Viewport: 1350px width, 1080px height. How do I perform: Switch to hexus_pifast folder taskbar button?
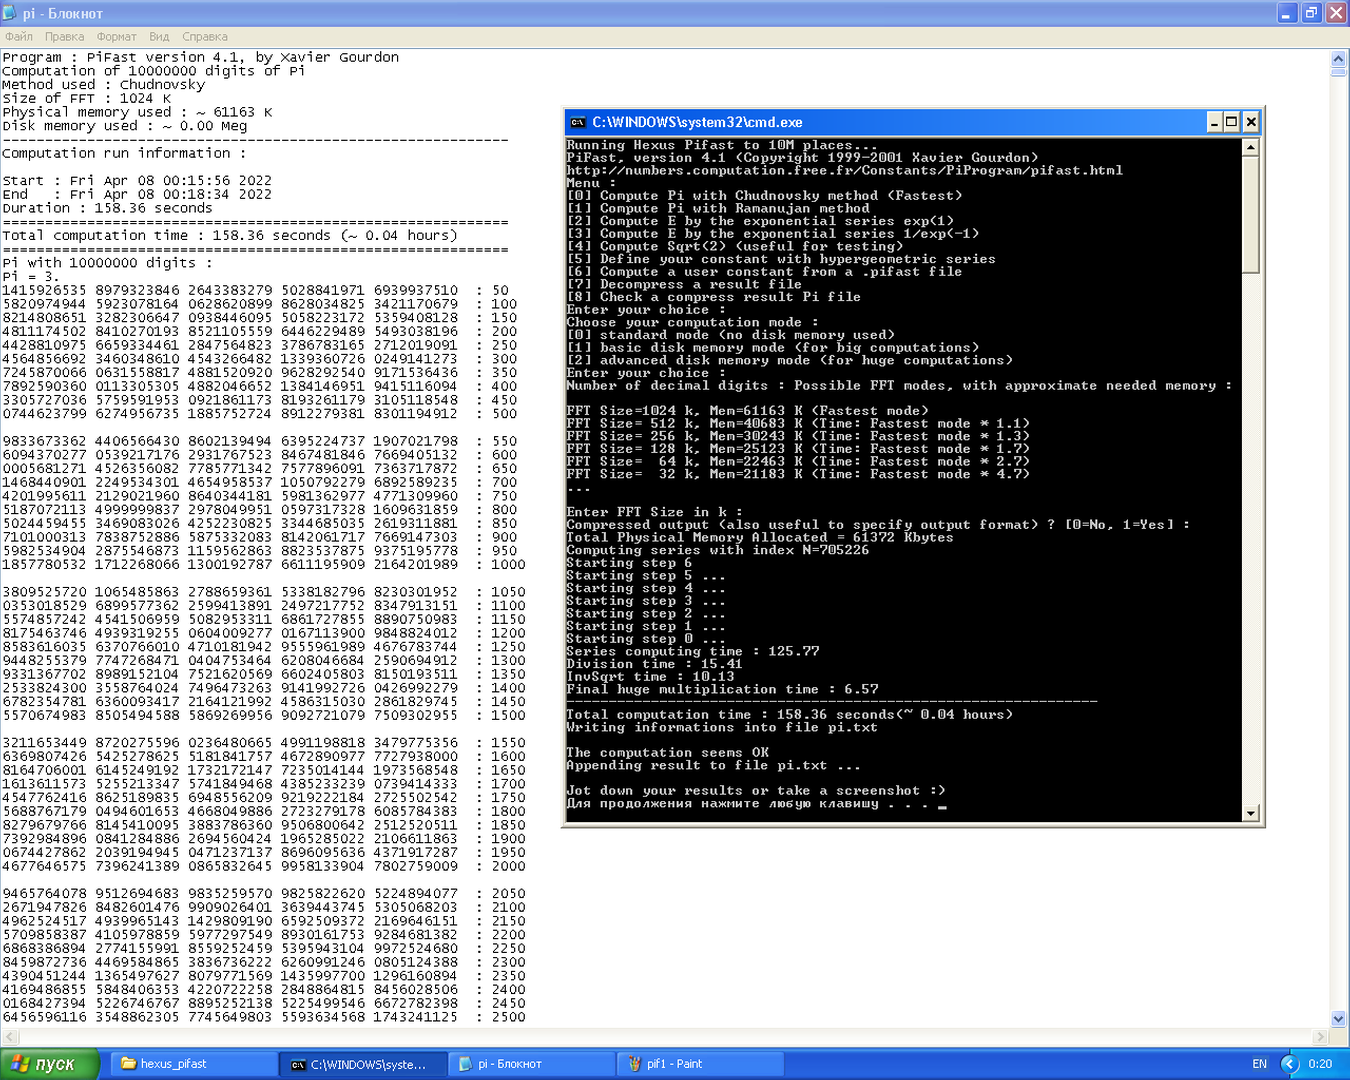coord(194,1064)
